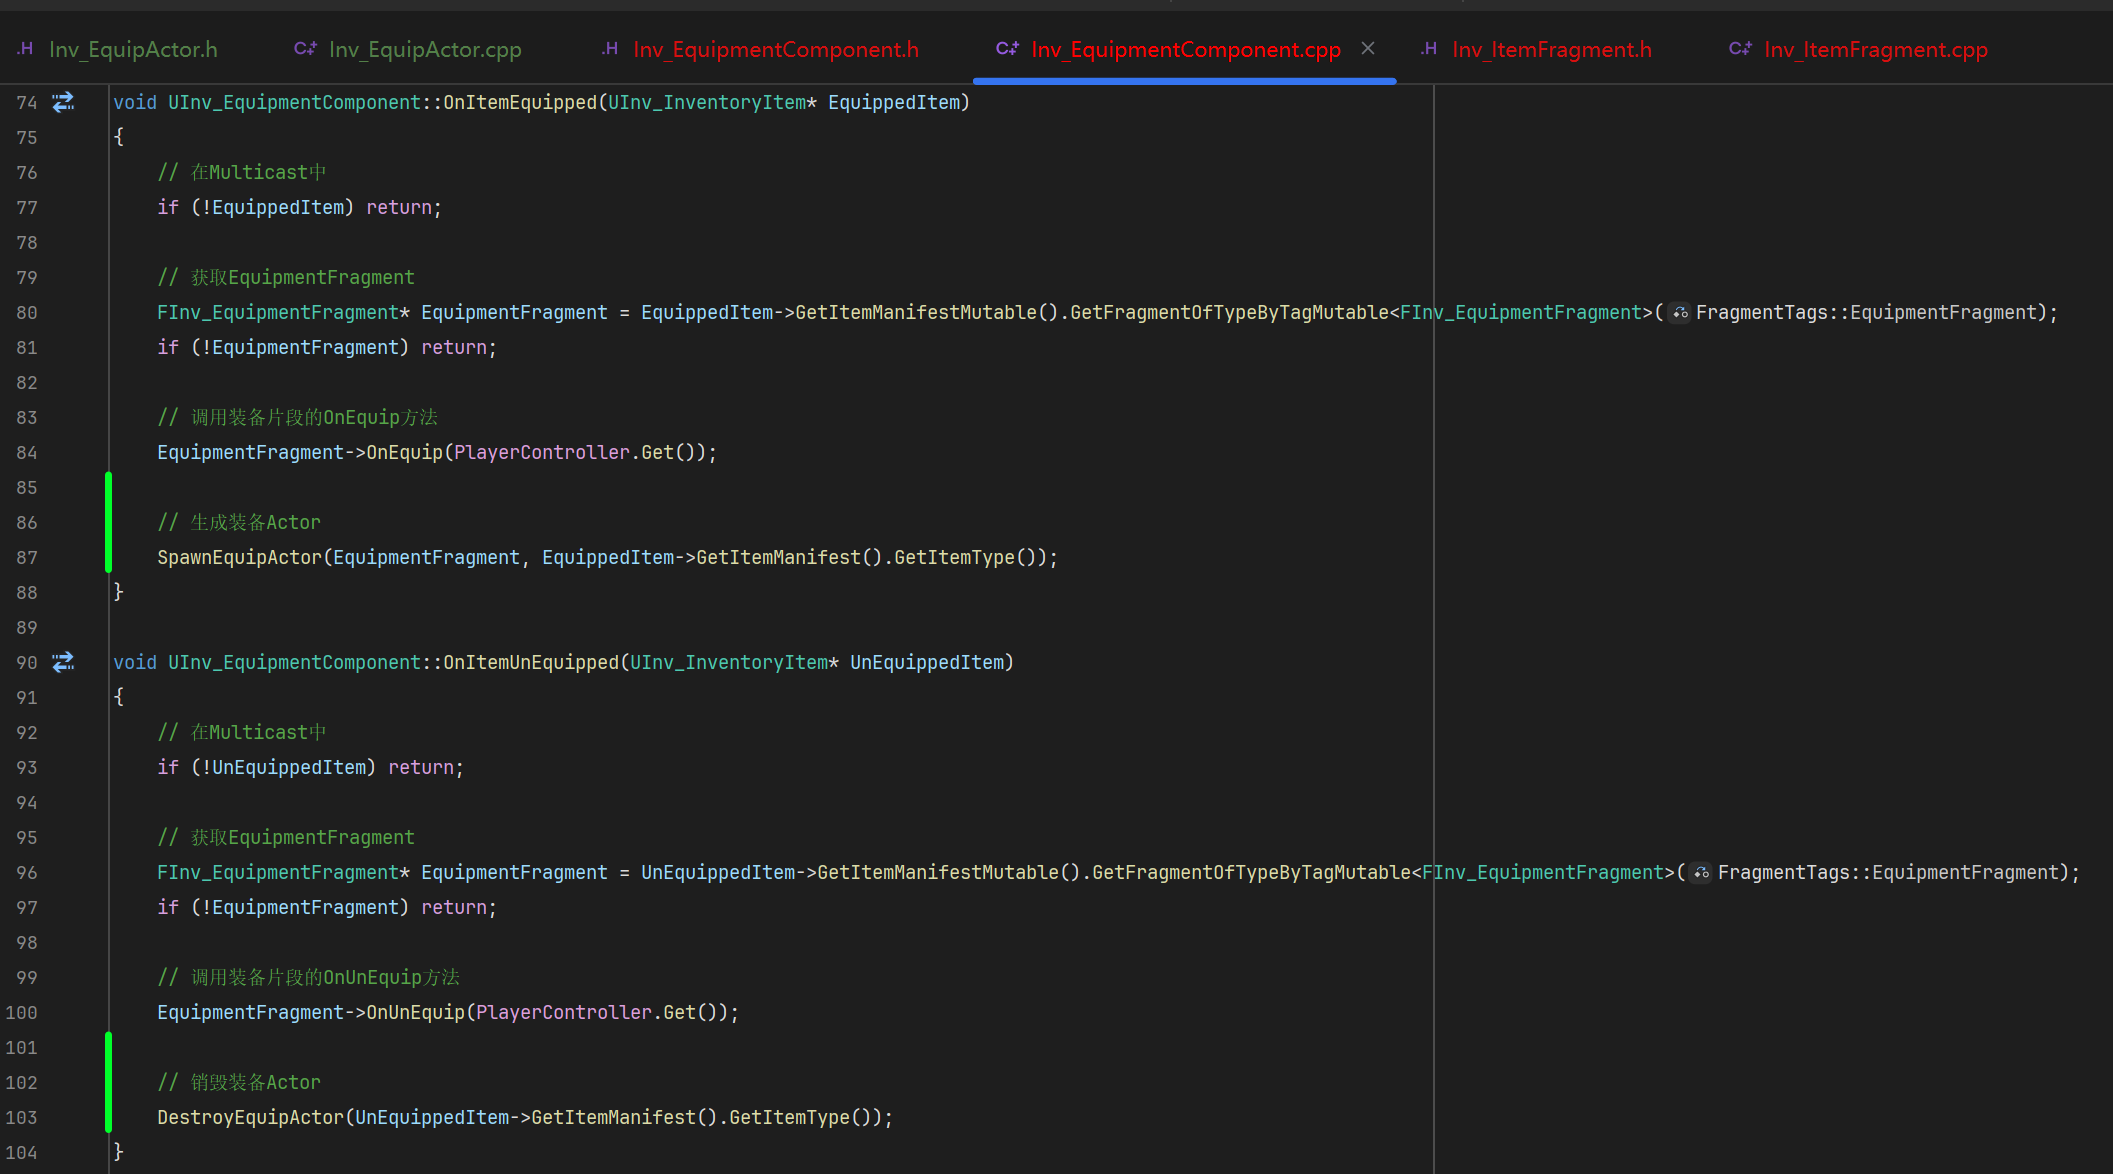This screenshot has width=2113, height=1174.
Task: Open the Inv_EquipActor.cpp tab
Action: pos(424,49)
